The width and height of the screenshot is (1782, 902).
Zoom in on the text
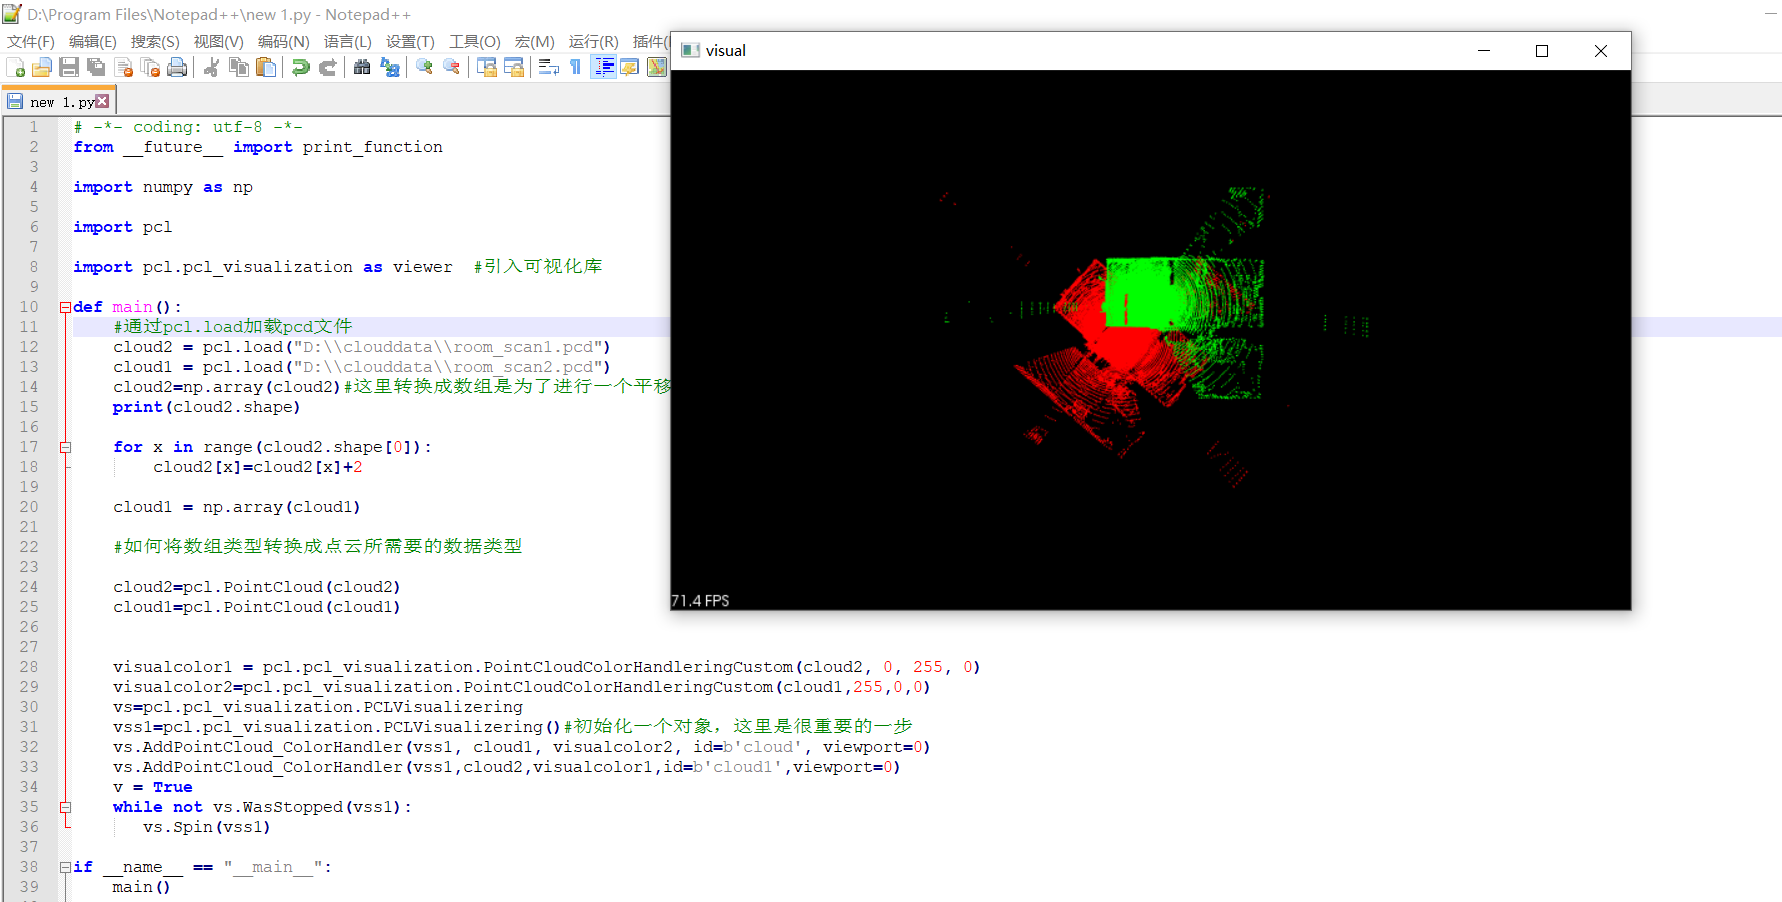click(x=423, y=67)
